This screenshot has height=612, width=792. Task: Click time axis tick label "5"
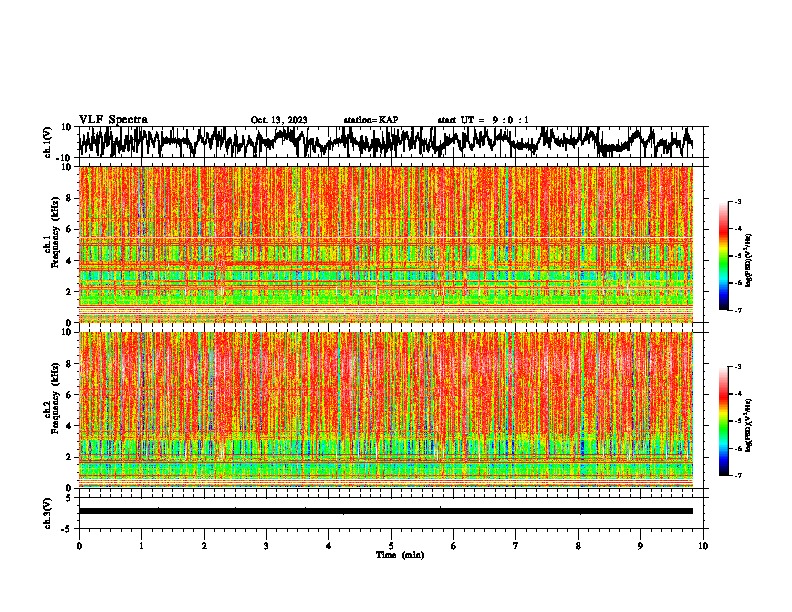pyautogui.click(x=391, y=546)
